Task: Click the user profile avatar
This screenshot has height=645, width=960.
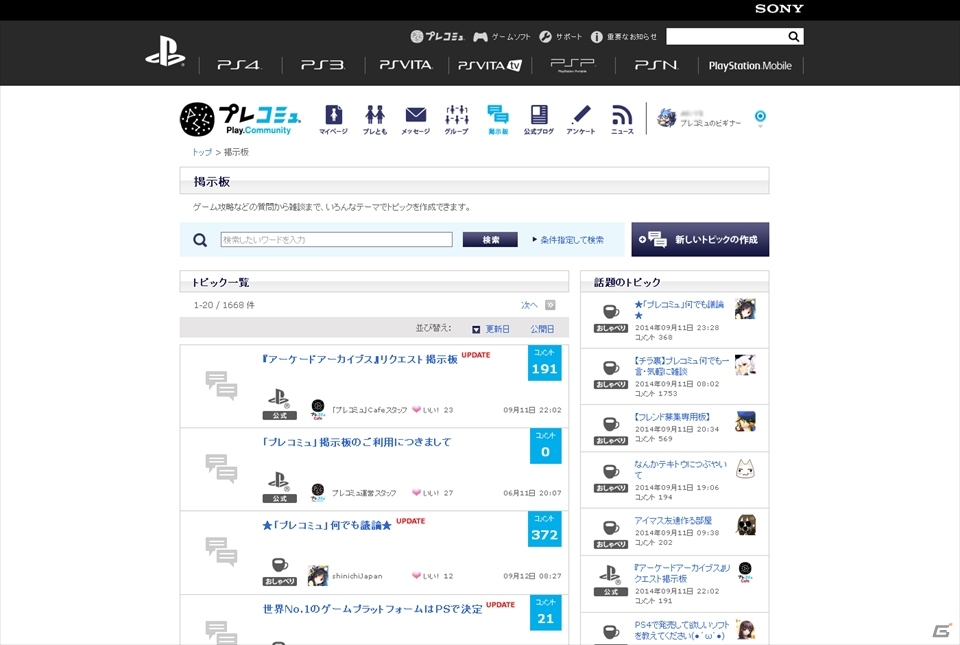Action: coord(666,117)
